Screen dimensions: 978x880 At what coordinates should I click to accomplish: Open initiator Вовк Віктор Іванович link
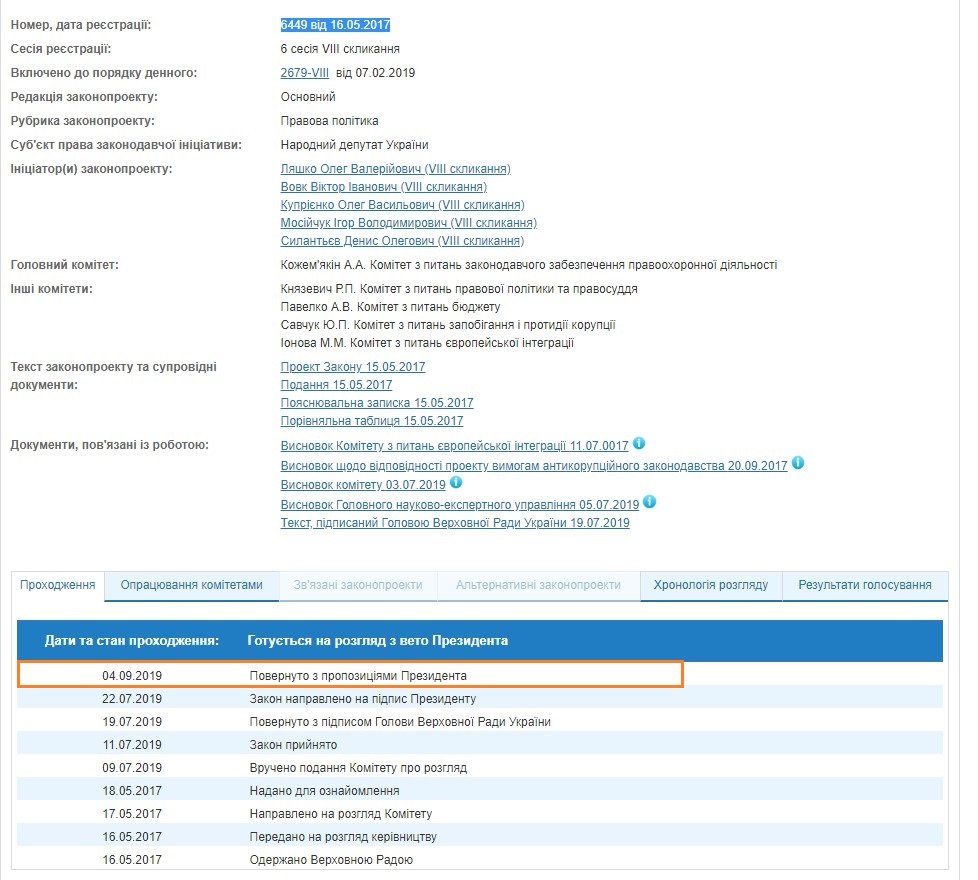coord(383,187)
